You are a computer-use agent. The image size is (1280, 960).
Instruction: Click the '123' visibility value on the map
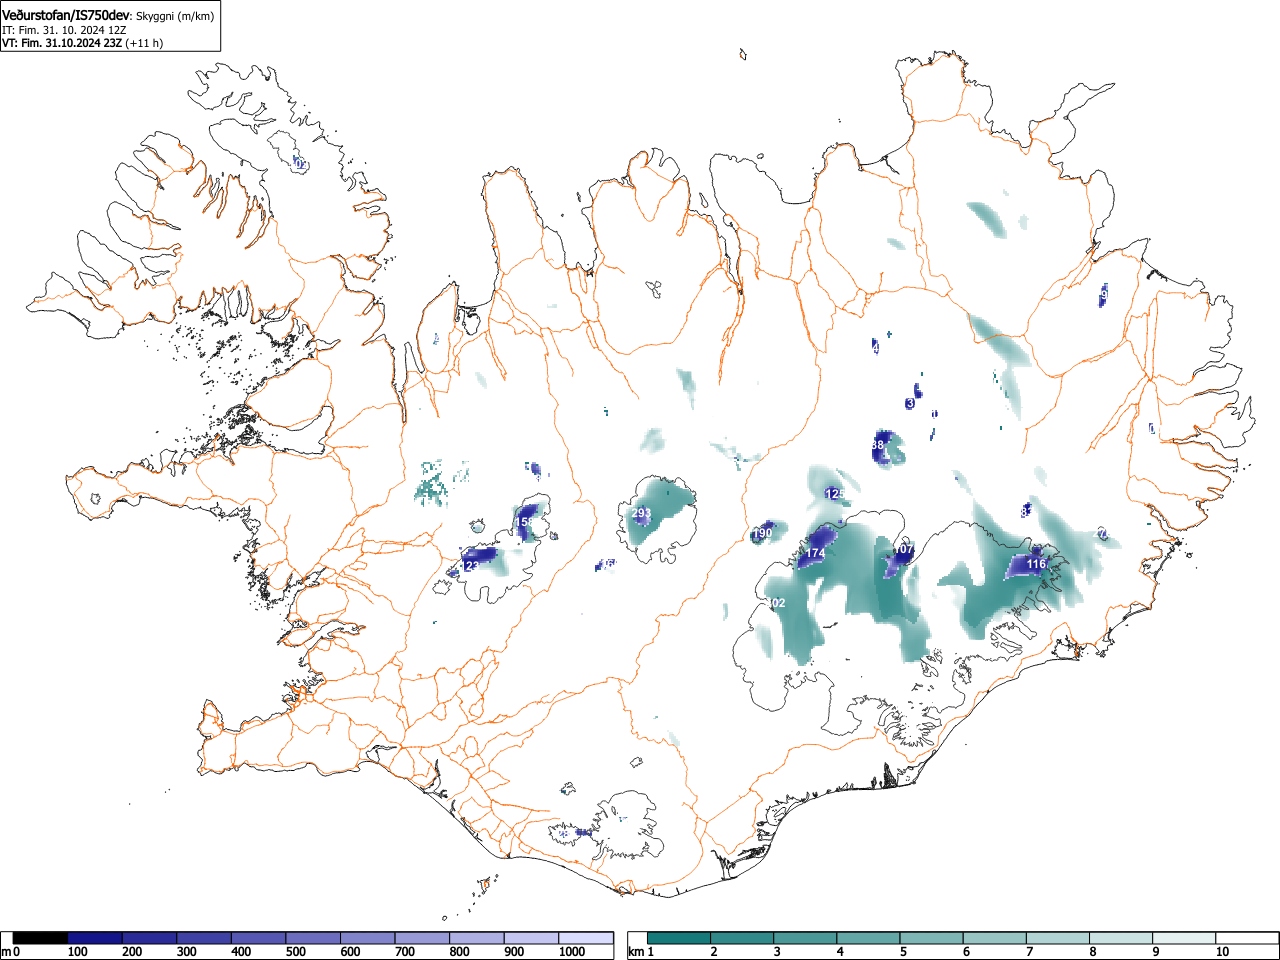click(x=469, y=566)
